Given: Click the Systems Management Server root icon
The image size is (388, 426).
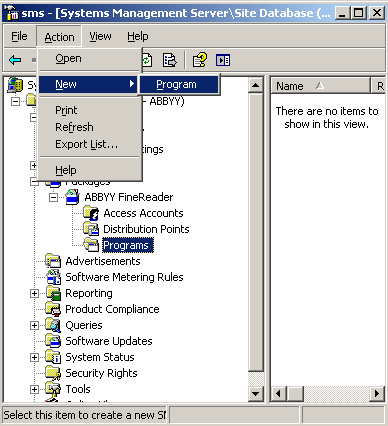Looking at the screenshot, I should 15,85.
